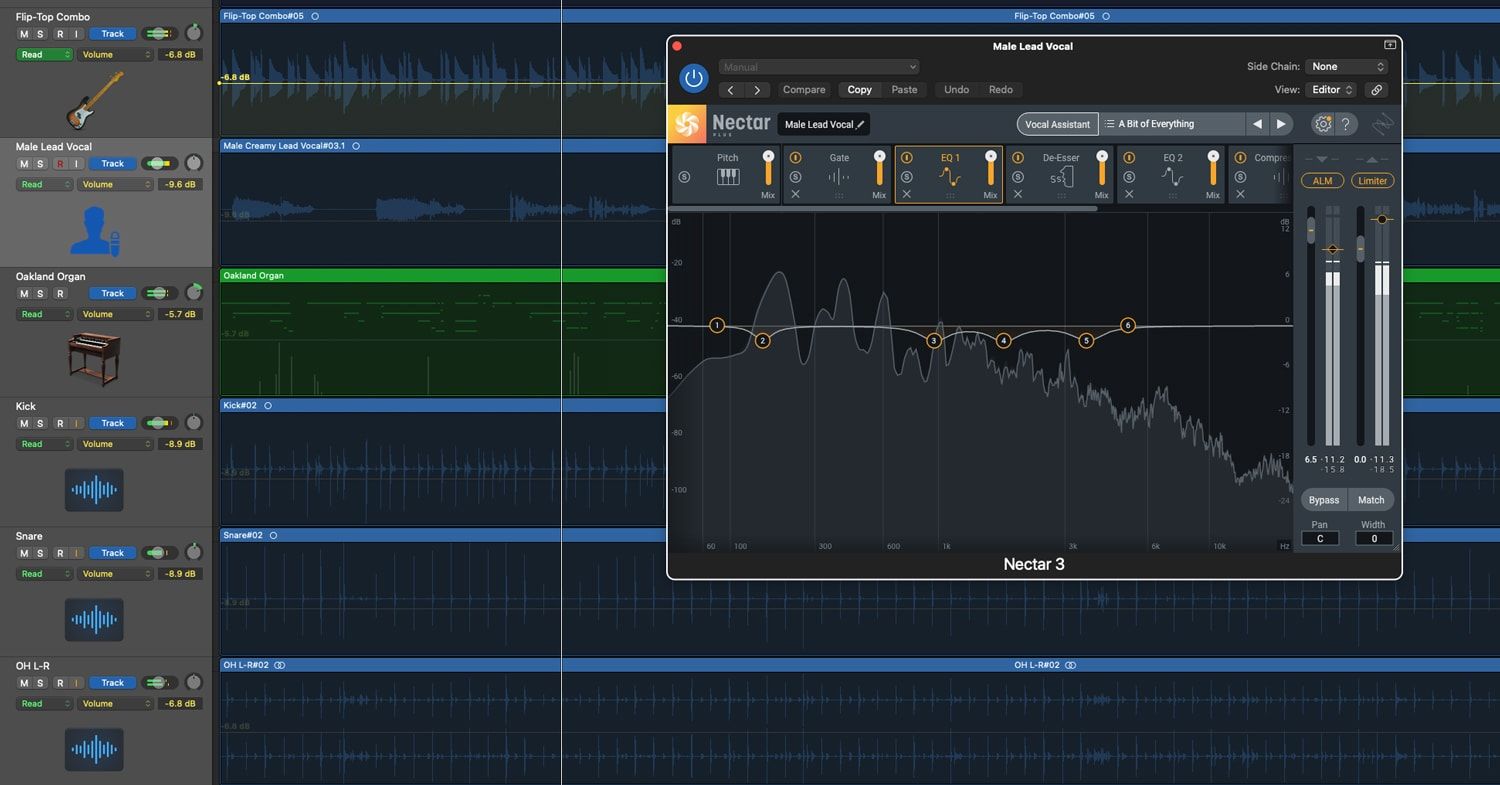Click the Flip-Top Combo volume fader
Image resolution: width=1500 pixels, height=785 pixels.
(x=159, y=34)
